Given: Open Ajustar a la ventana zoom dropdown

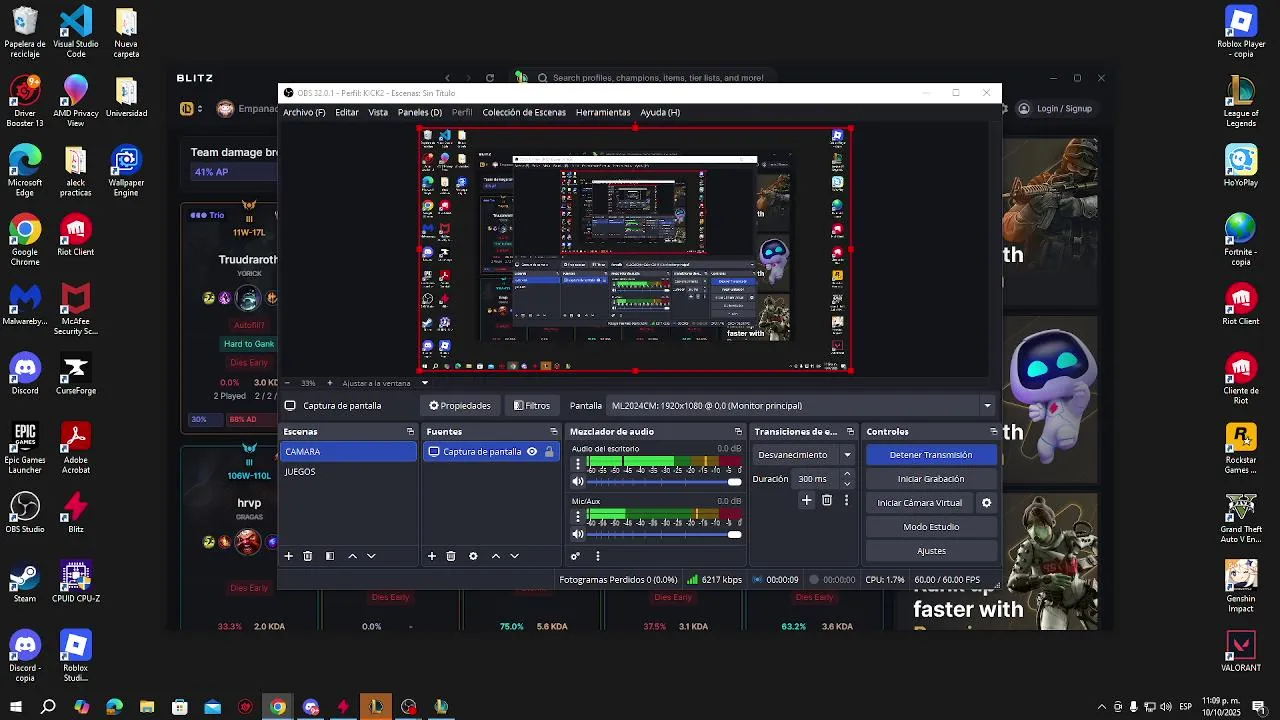Looking at the screenshot, I should click(424, 383).
